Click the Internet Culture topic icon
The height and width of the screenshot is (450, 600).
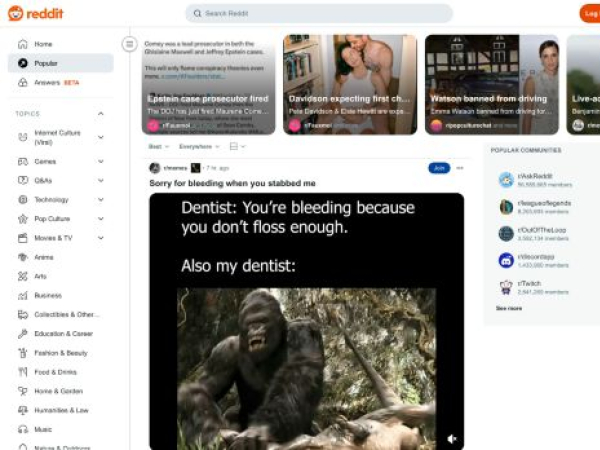(23, 137)
